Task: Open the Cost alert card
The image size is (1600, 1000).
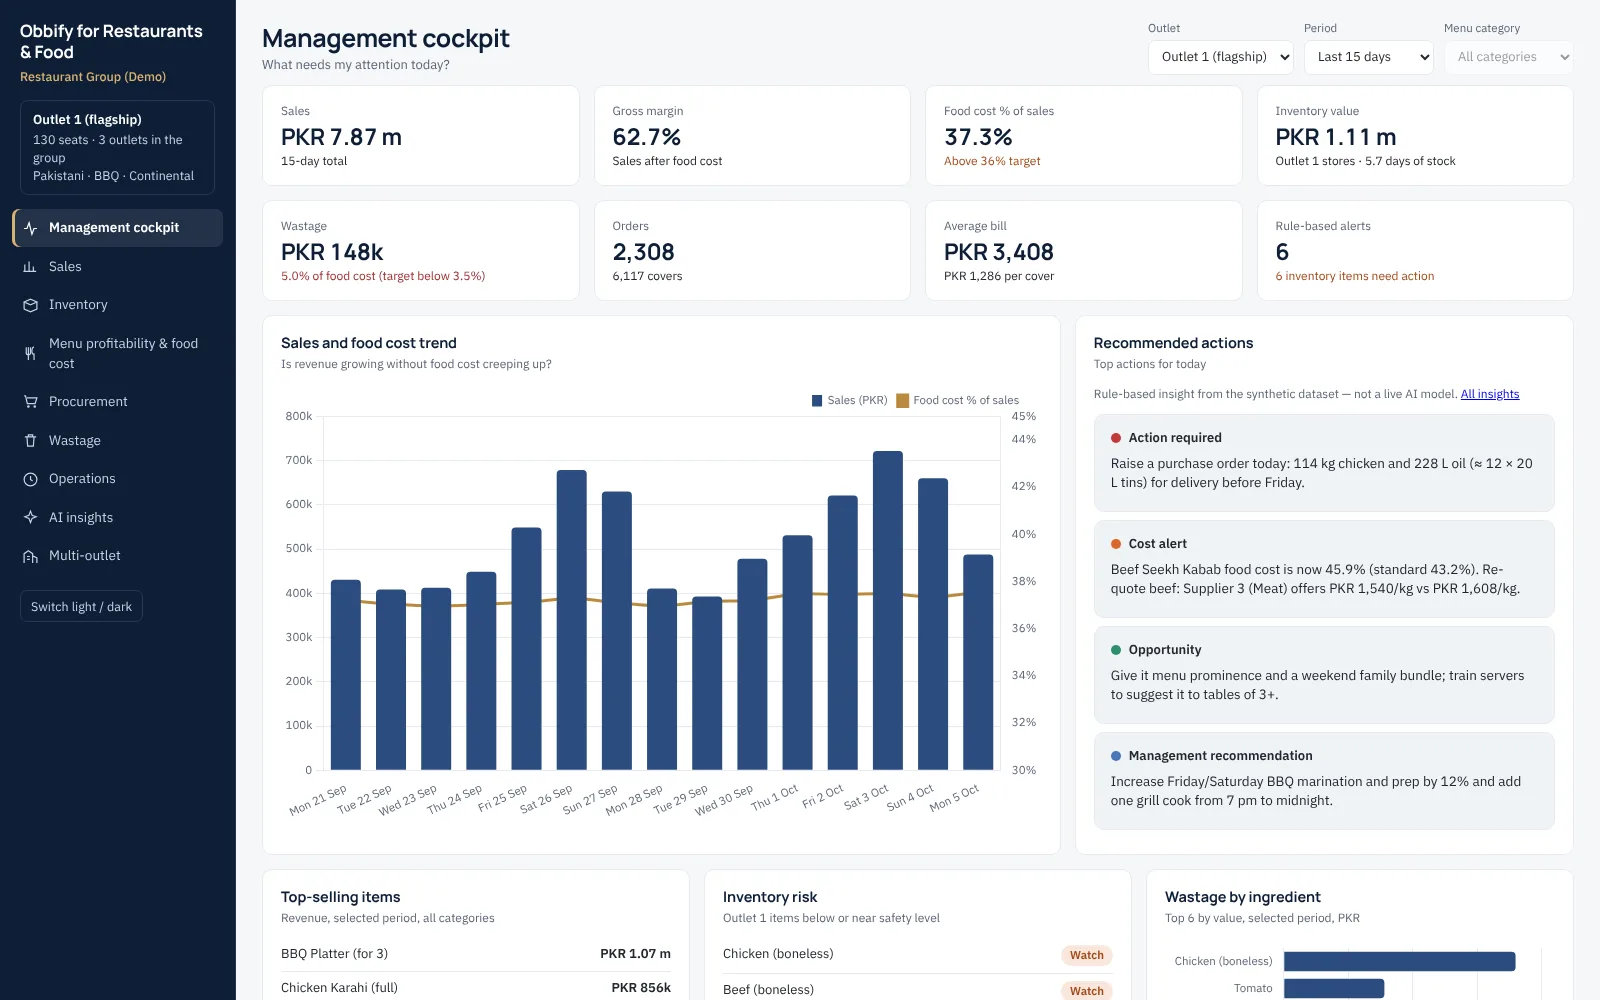Action: (1324, 569)
